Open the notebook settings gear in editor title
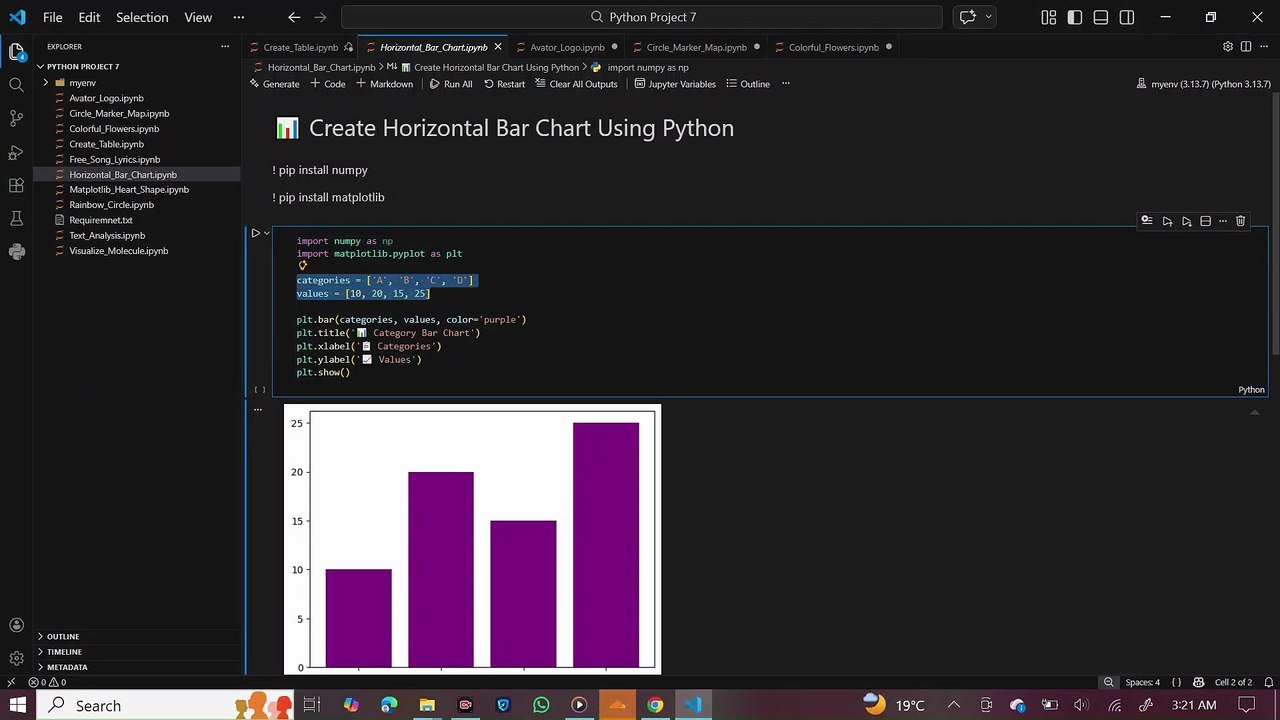The height and width of the screenshot is (720, 1280). (1228, 47)
